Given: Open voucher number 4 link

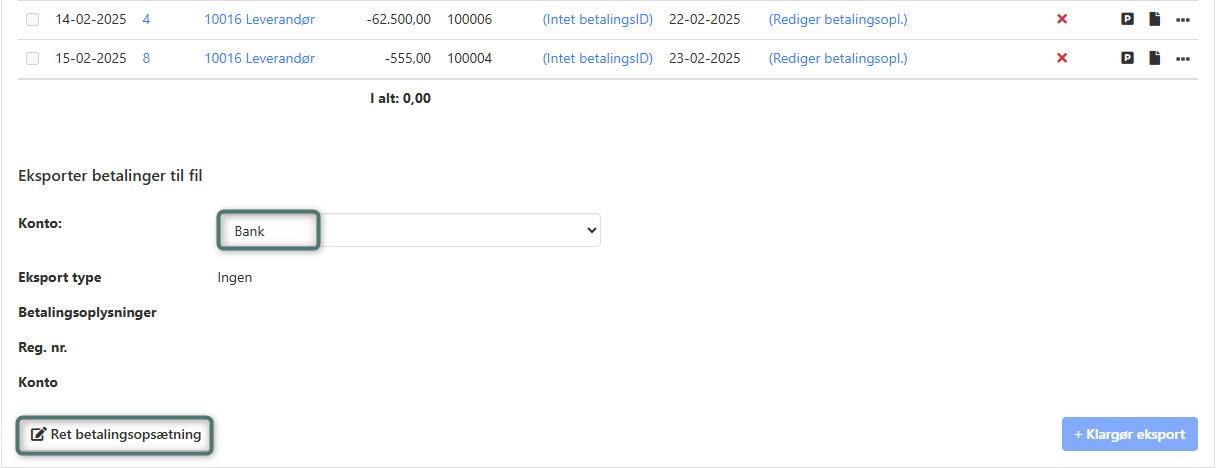Looking at the screenshot, I should [x=146, y=19].
